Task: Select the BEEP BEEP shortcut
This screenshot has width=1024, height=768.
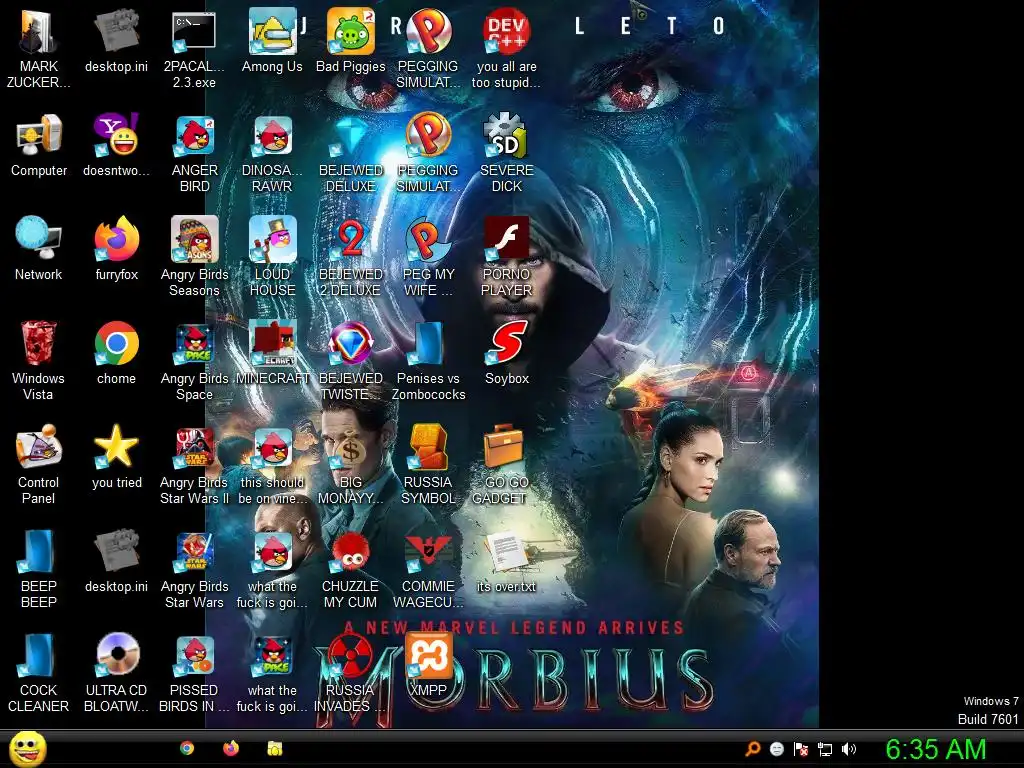Action: coord(39,568)
